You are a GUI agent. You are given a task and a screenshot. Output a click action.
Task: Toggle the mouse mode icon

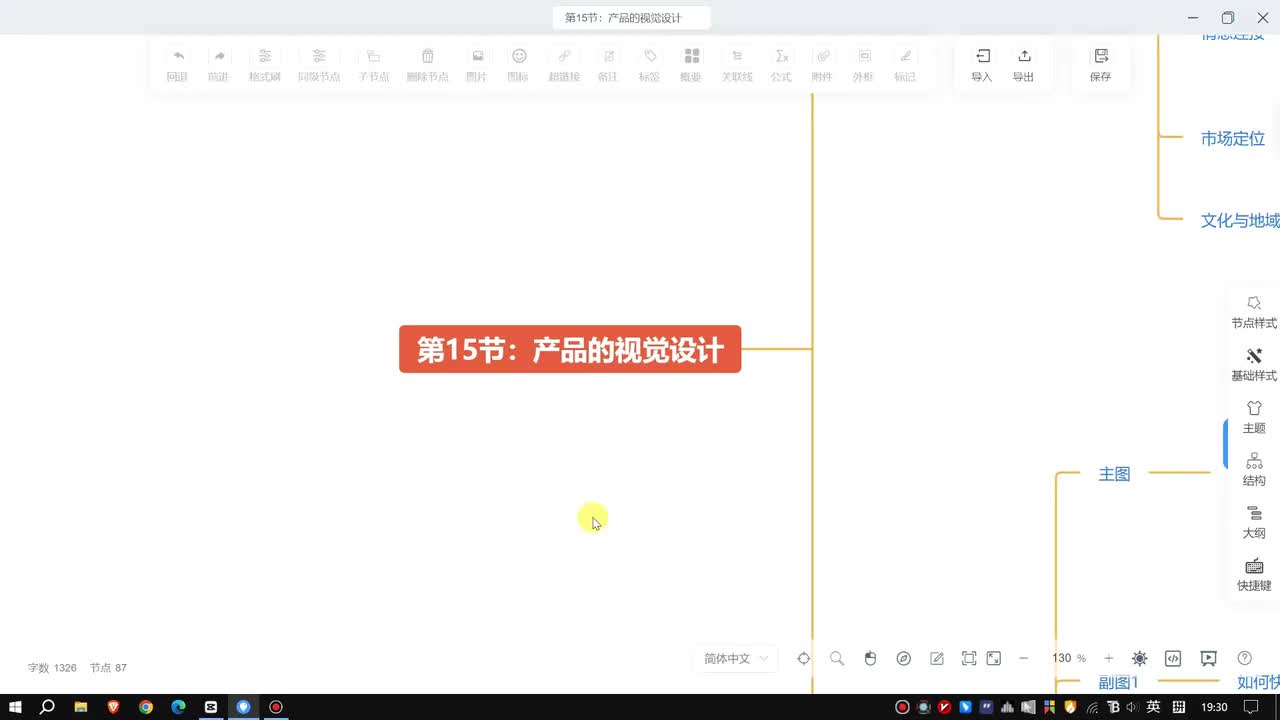click(870, 658)
